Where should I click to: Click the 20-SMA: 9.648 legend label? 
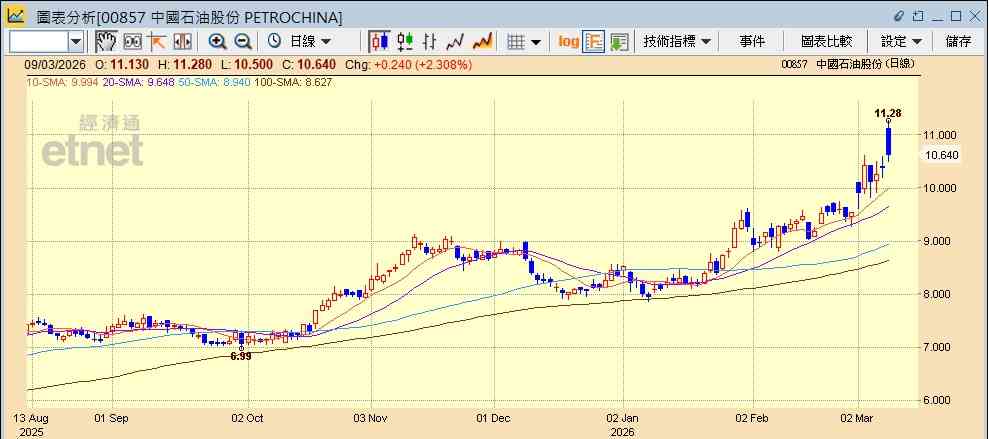(139, 82)
